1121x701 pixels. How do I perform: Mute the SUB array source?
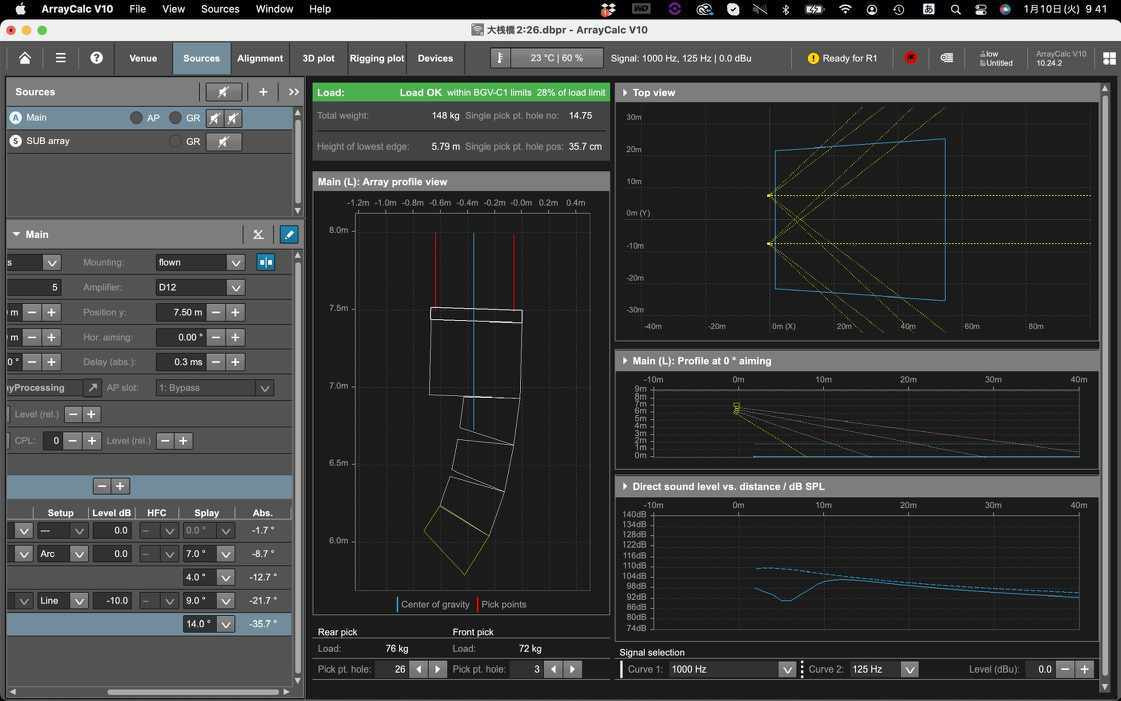coord(223,141)
